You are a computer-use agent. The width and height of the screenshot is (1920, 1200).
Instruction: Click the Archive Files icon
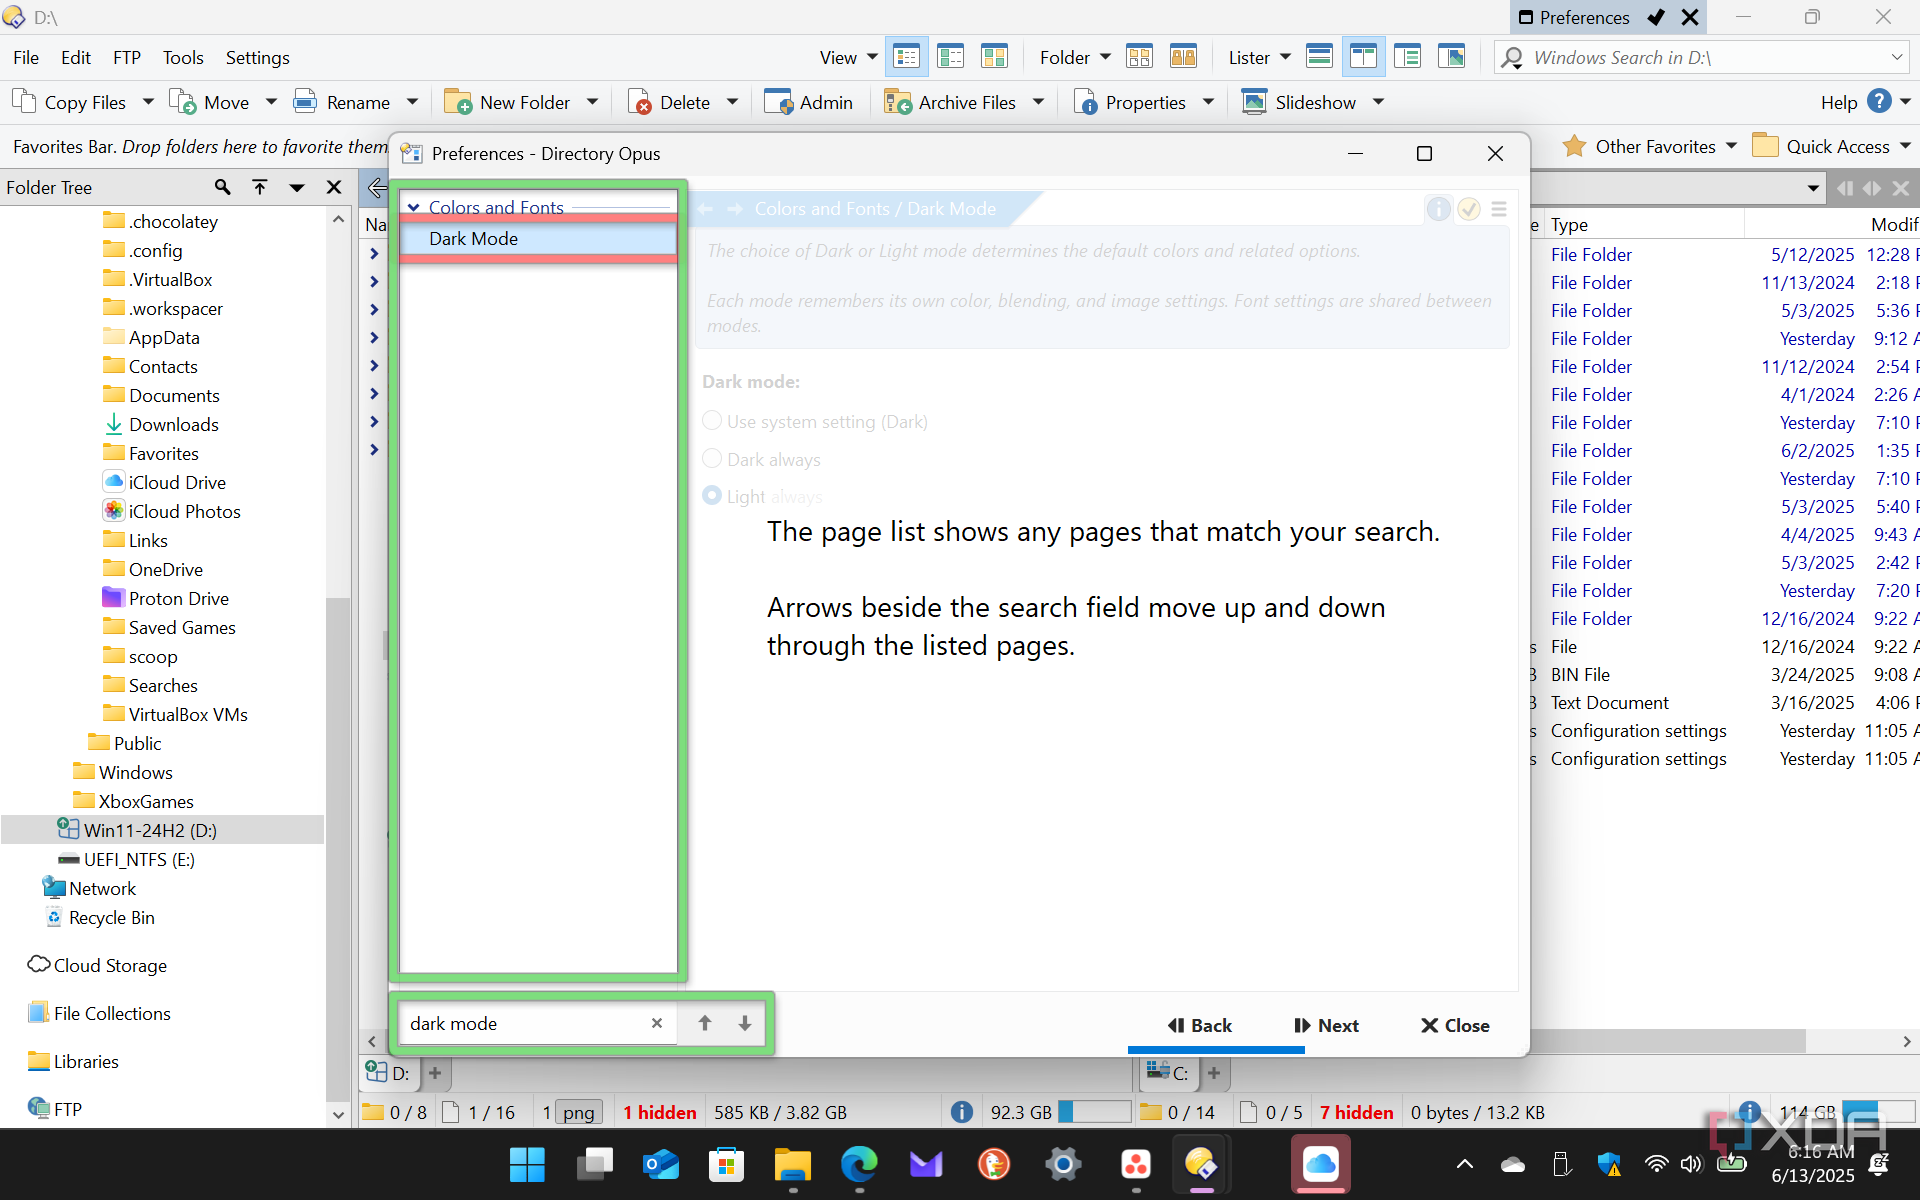898,102
